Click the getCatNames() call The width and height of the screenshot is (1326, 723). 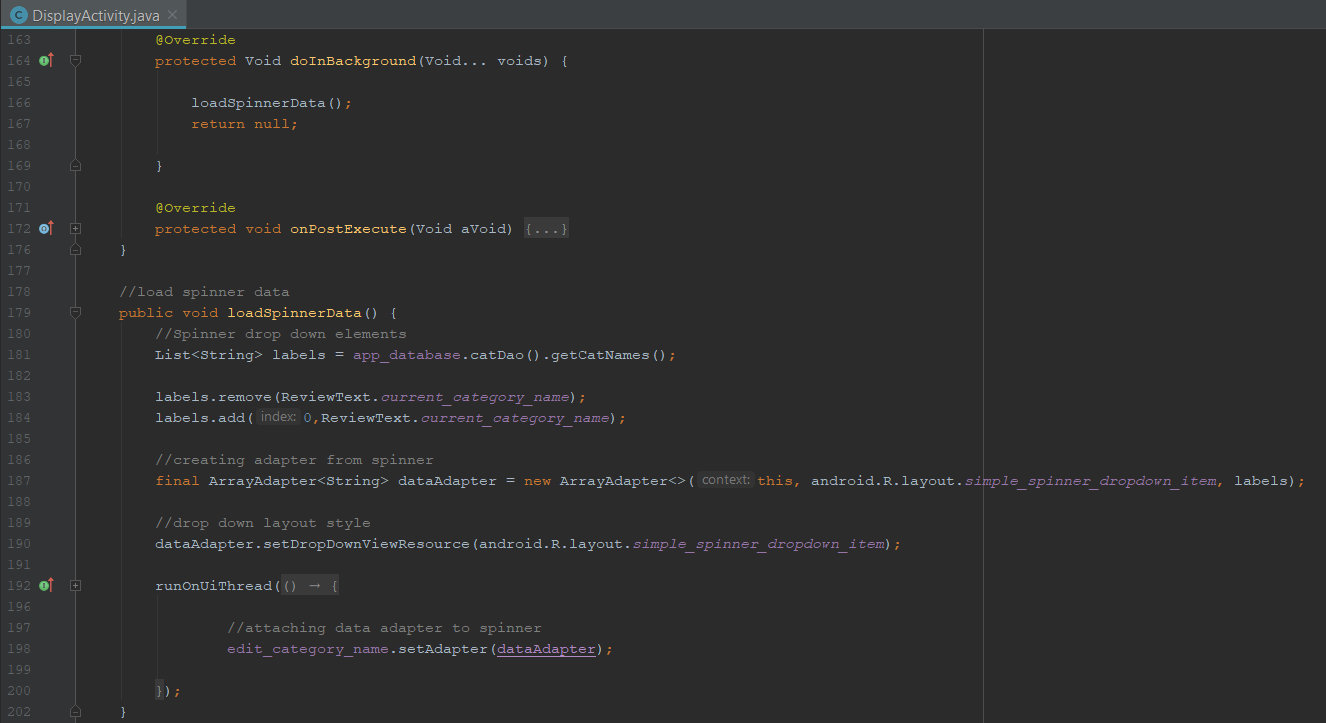coord(609,355)
